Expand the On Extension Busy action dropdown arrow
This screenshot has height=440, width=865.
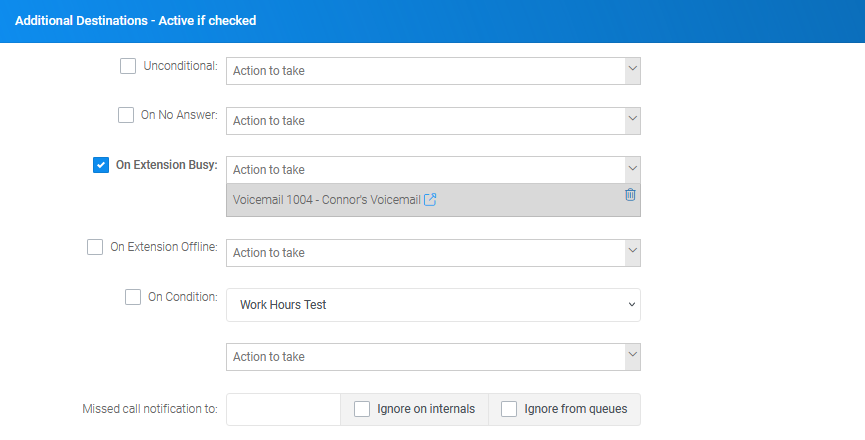[633, 170]
